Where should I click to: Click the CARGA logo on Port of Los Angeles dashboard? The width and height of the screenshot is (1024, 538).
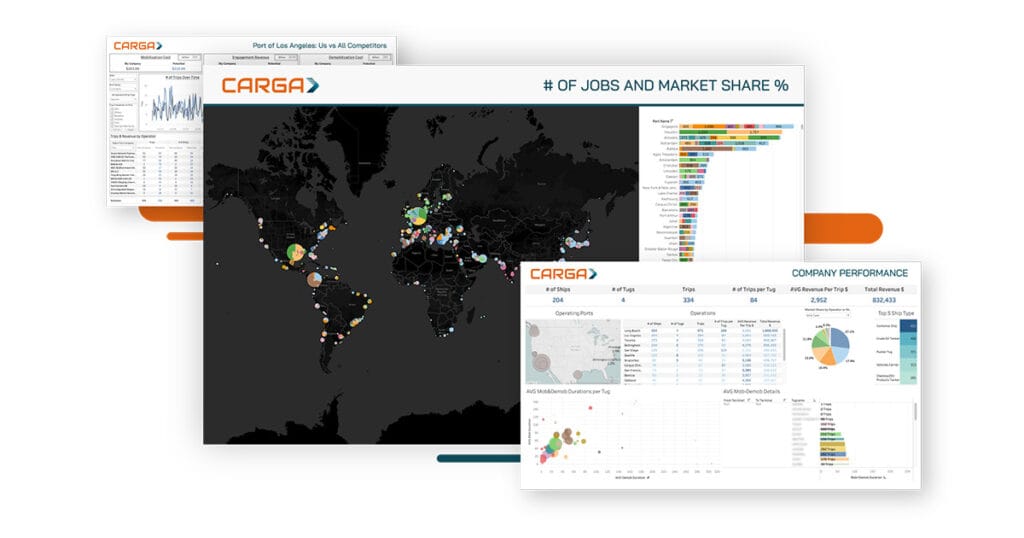[139, 45]
